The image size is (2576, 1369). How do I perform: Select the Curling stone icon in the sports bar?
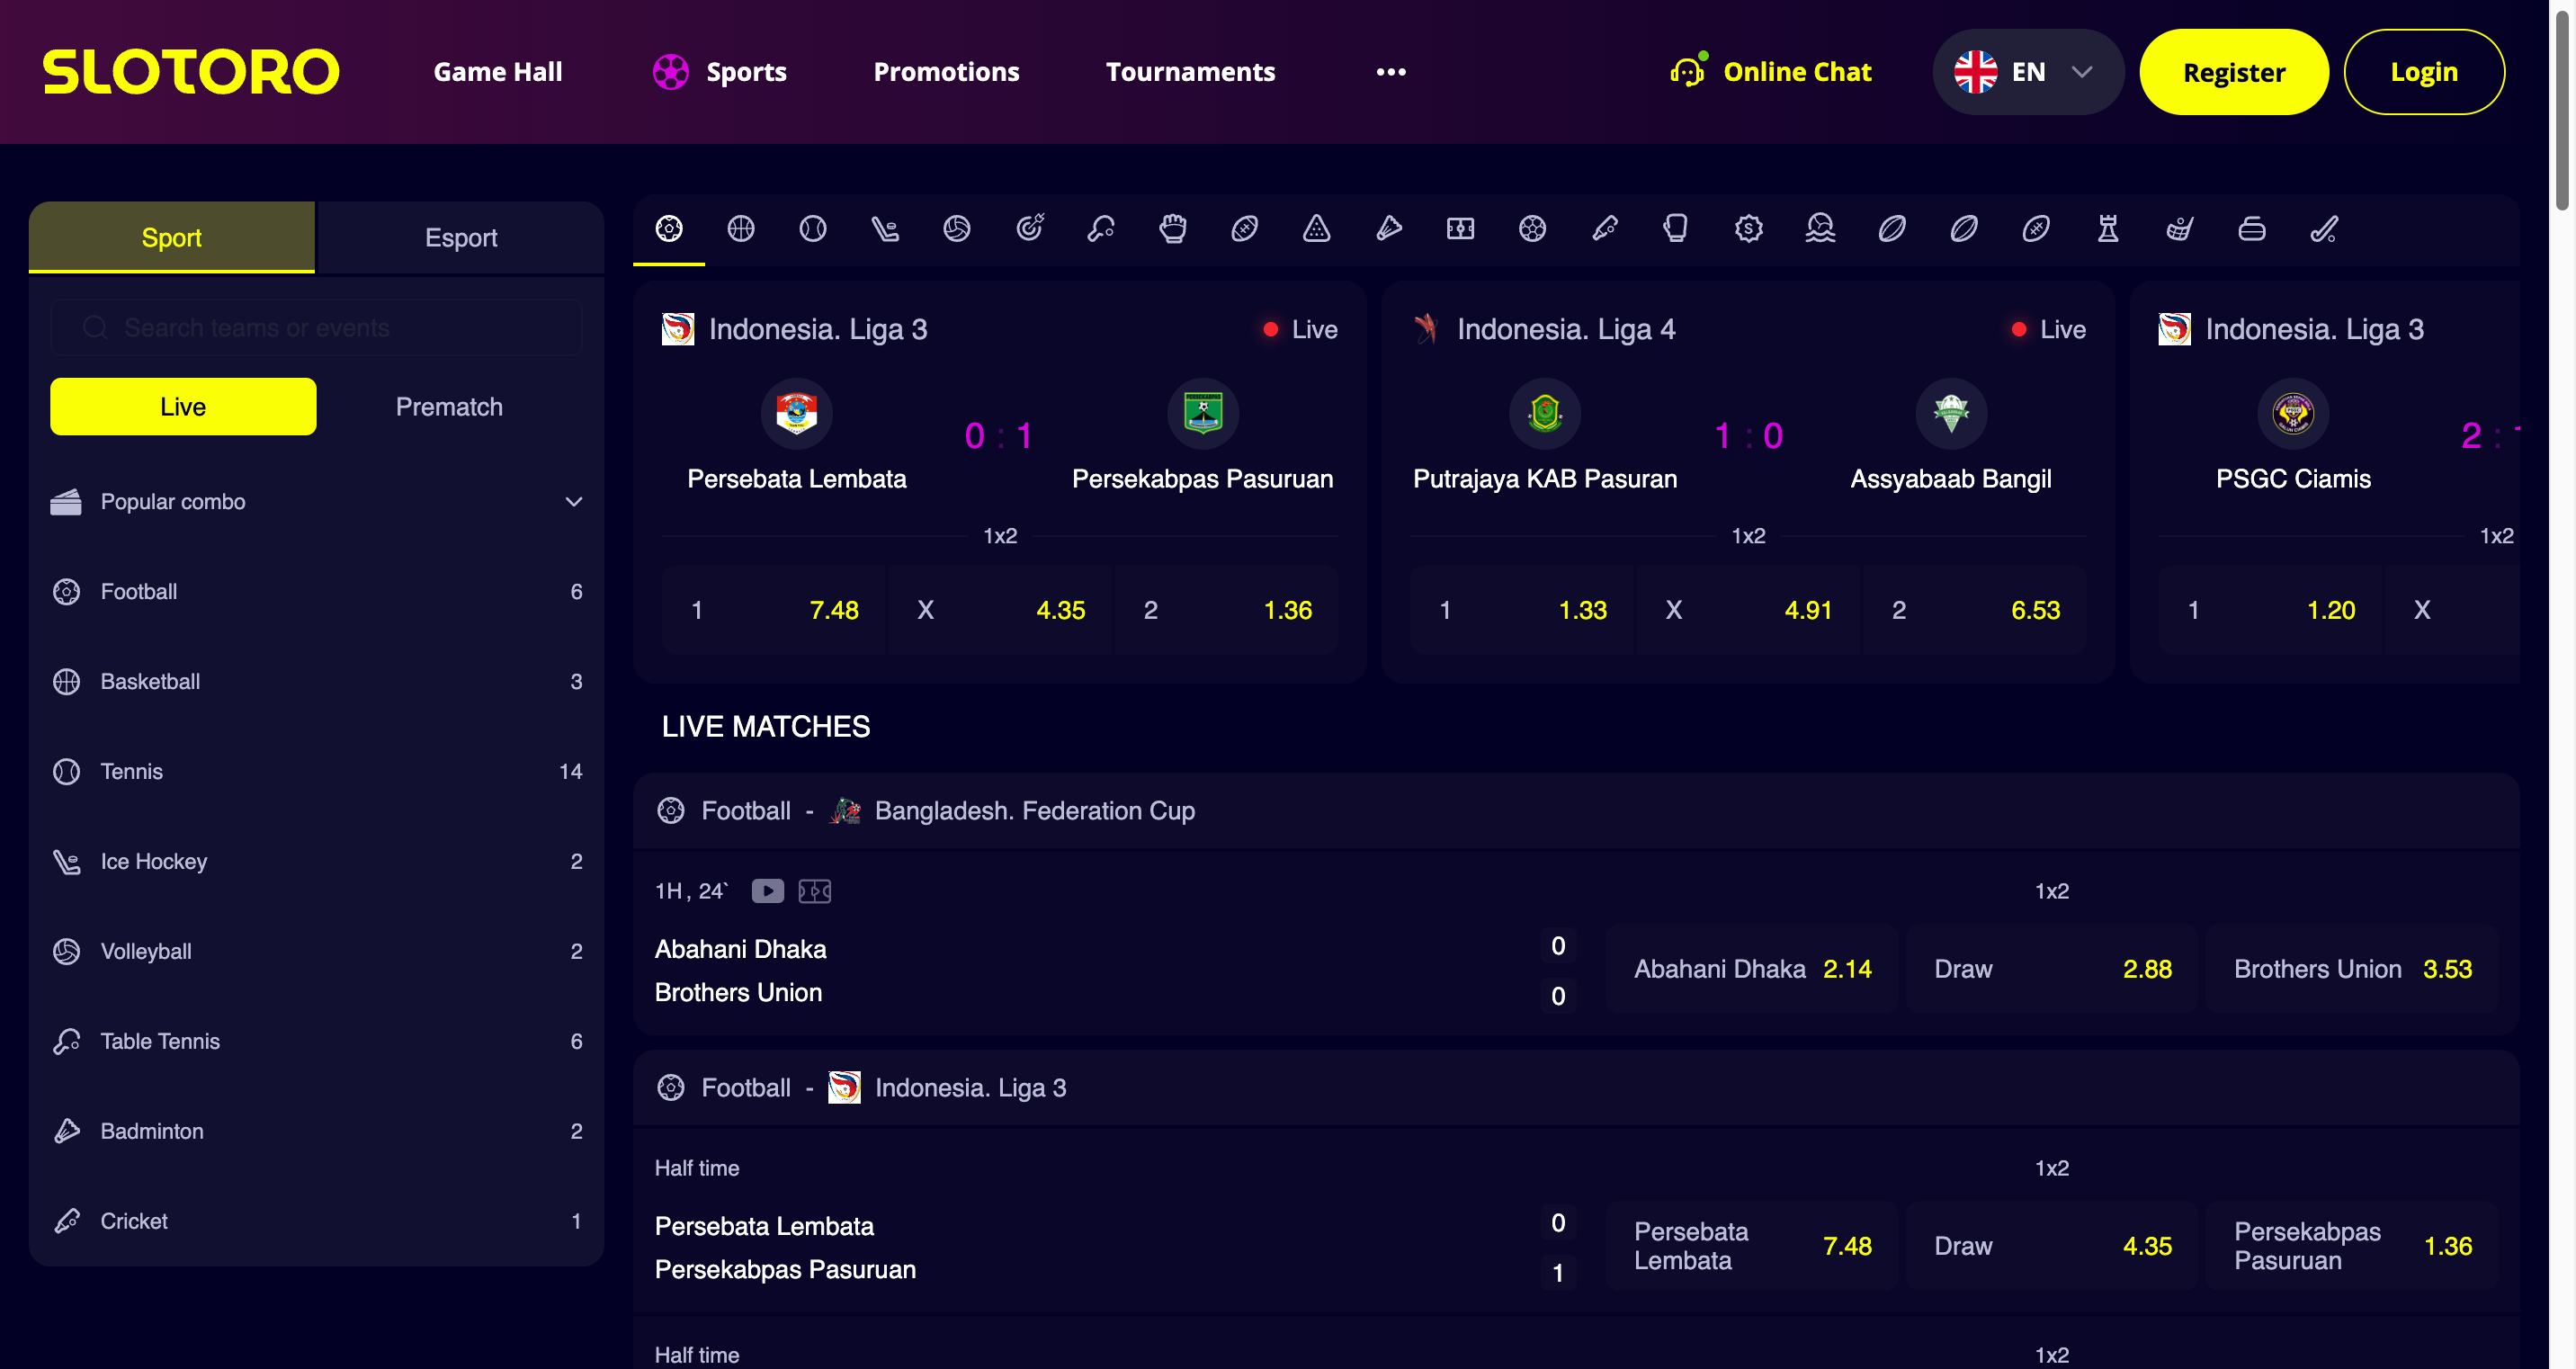tap(2252, 229)
